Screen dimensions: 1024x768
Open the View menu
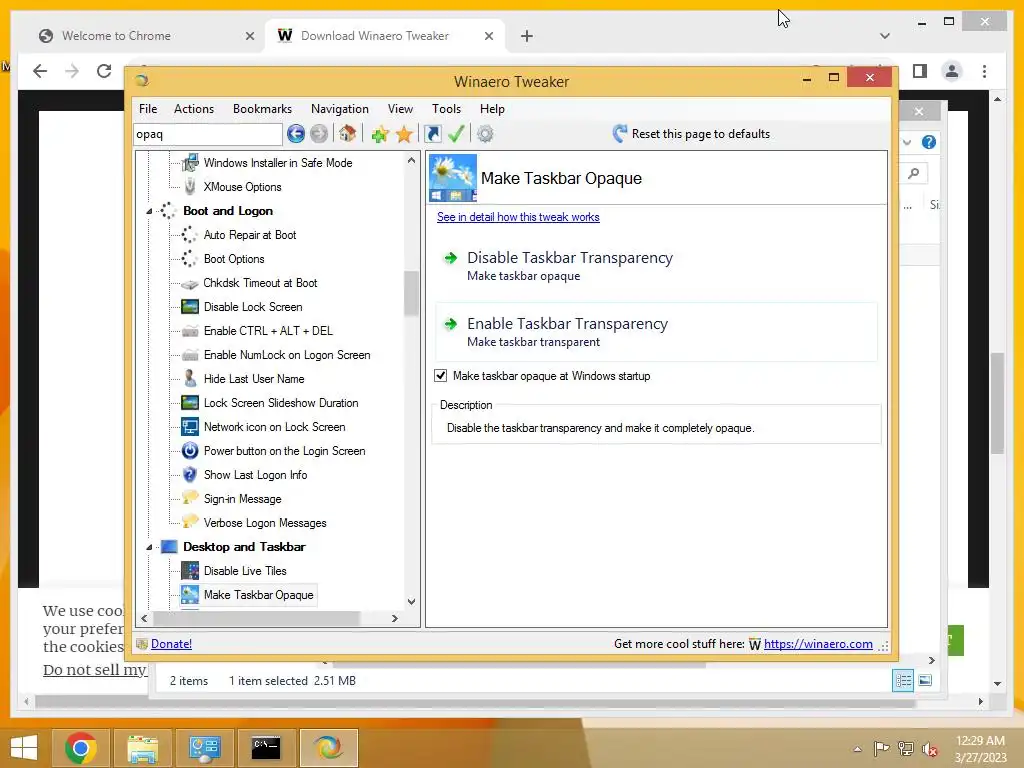(x=400, y=109)
